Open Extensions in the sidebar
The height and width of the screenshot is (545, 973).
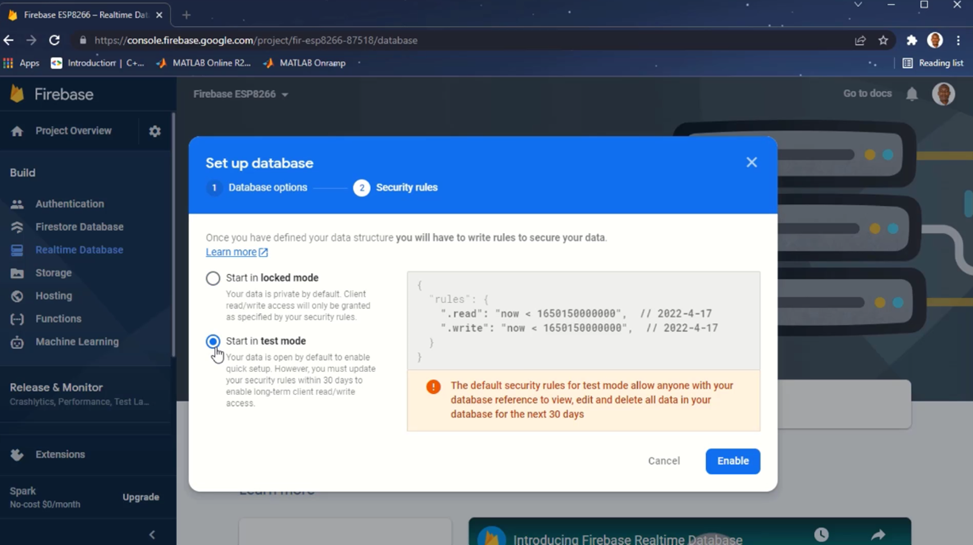(60, 454)
